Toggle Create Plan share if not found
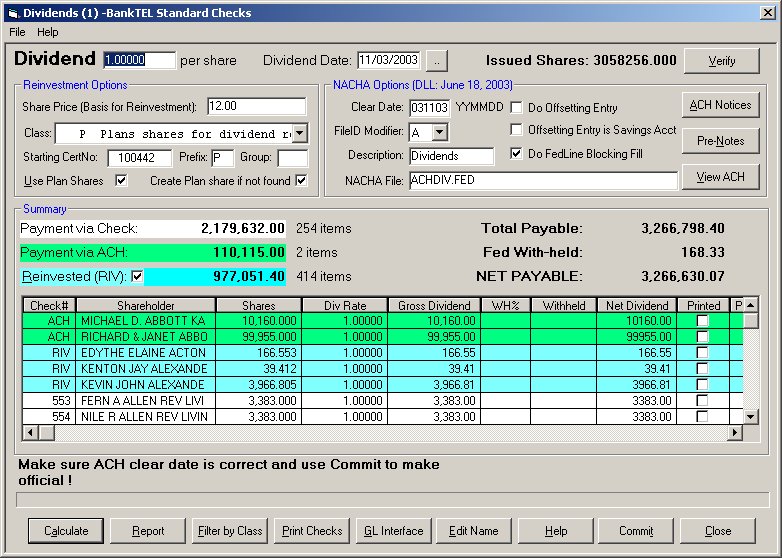This screenshot has height=558, width=782. [x=300, y=181]
